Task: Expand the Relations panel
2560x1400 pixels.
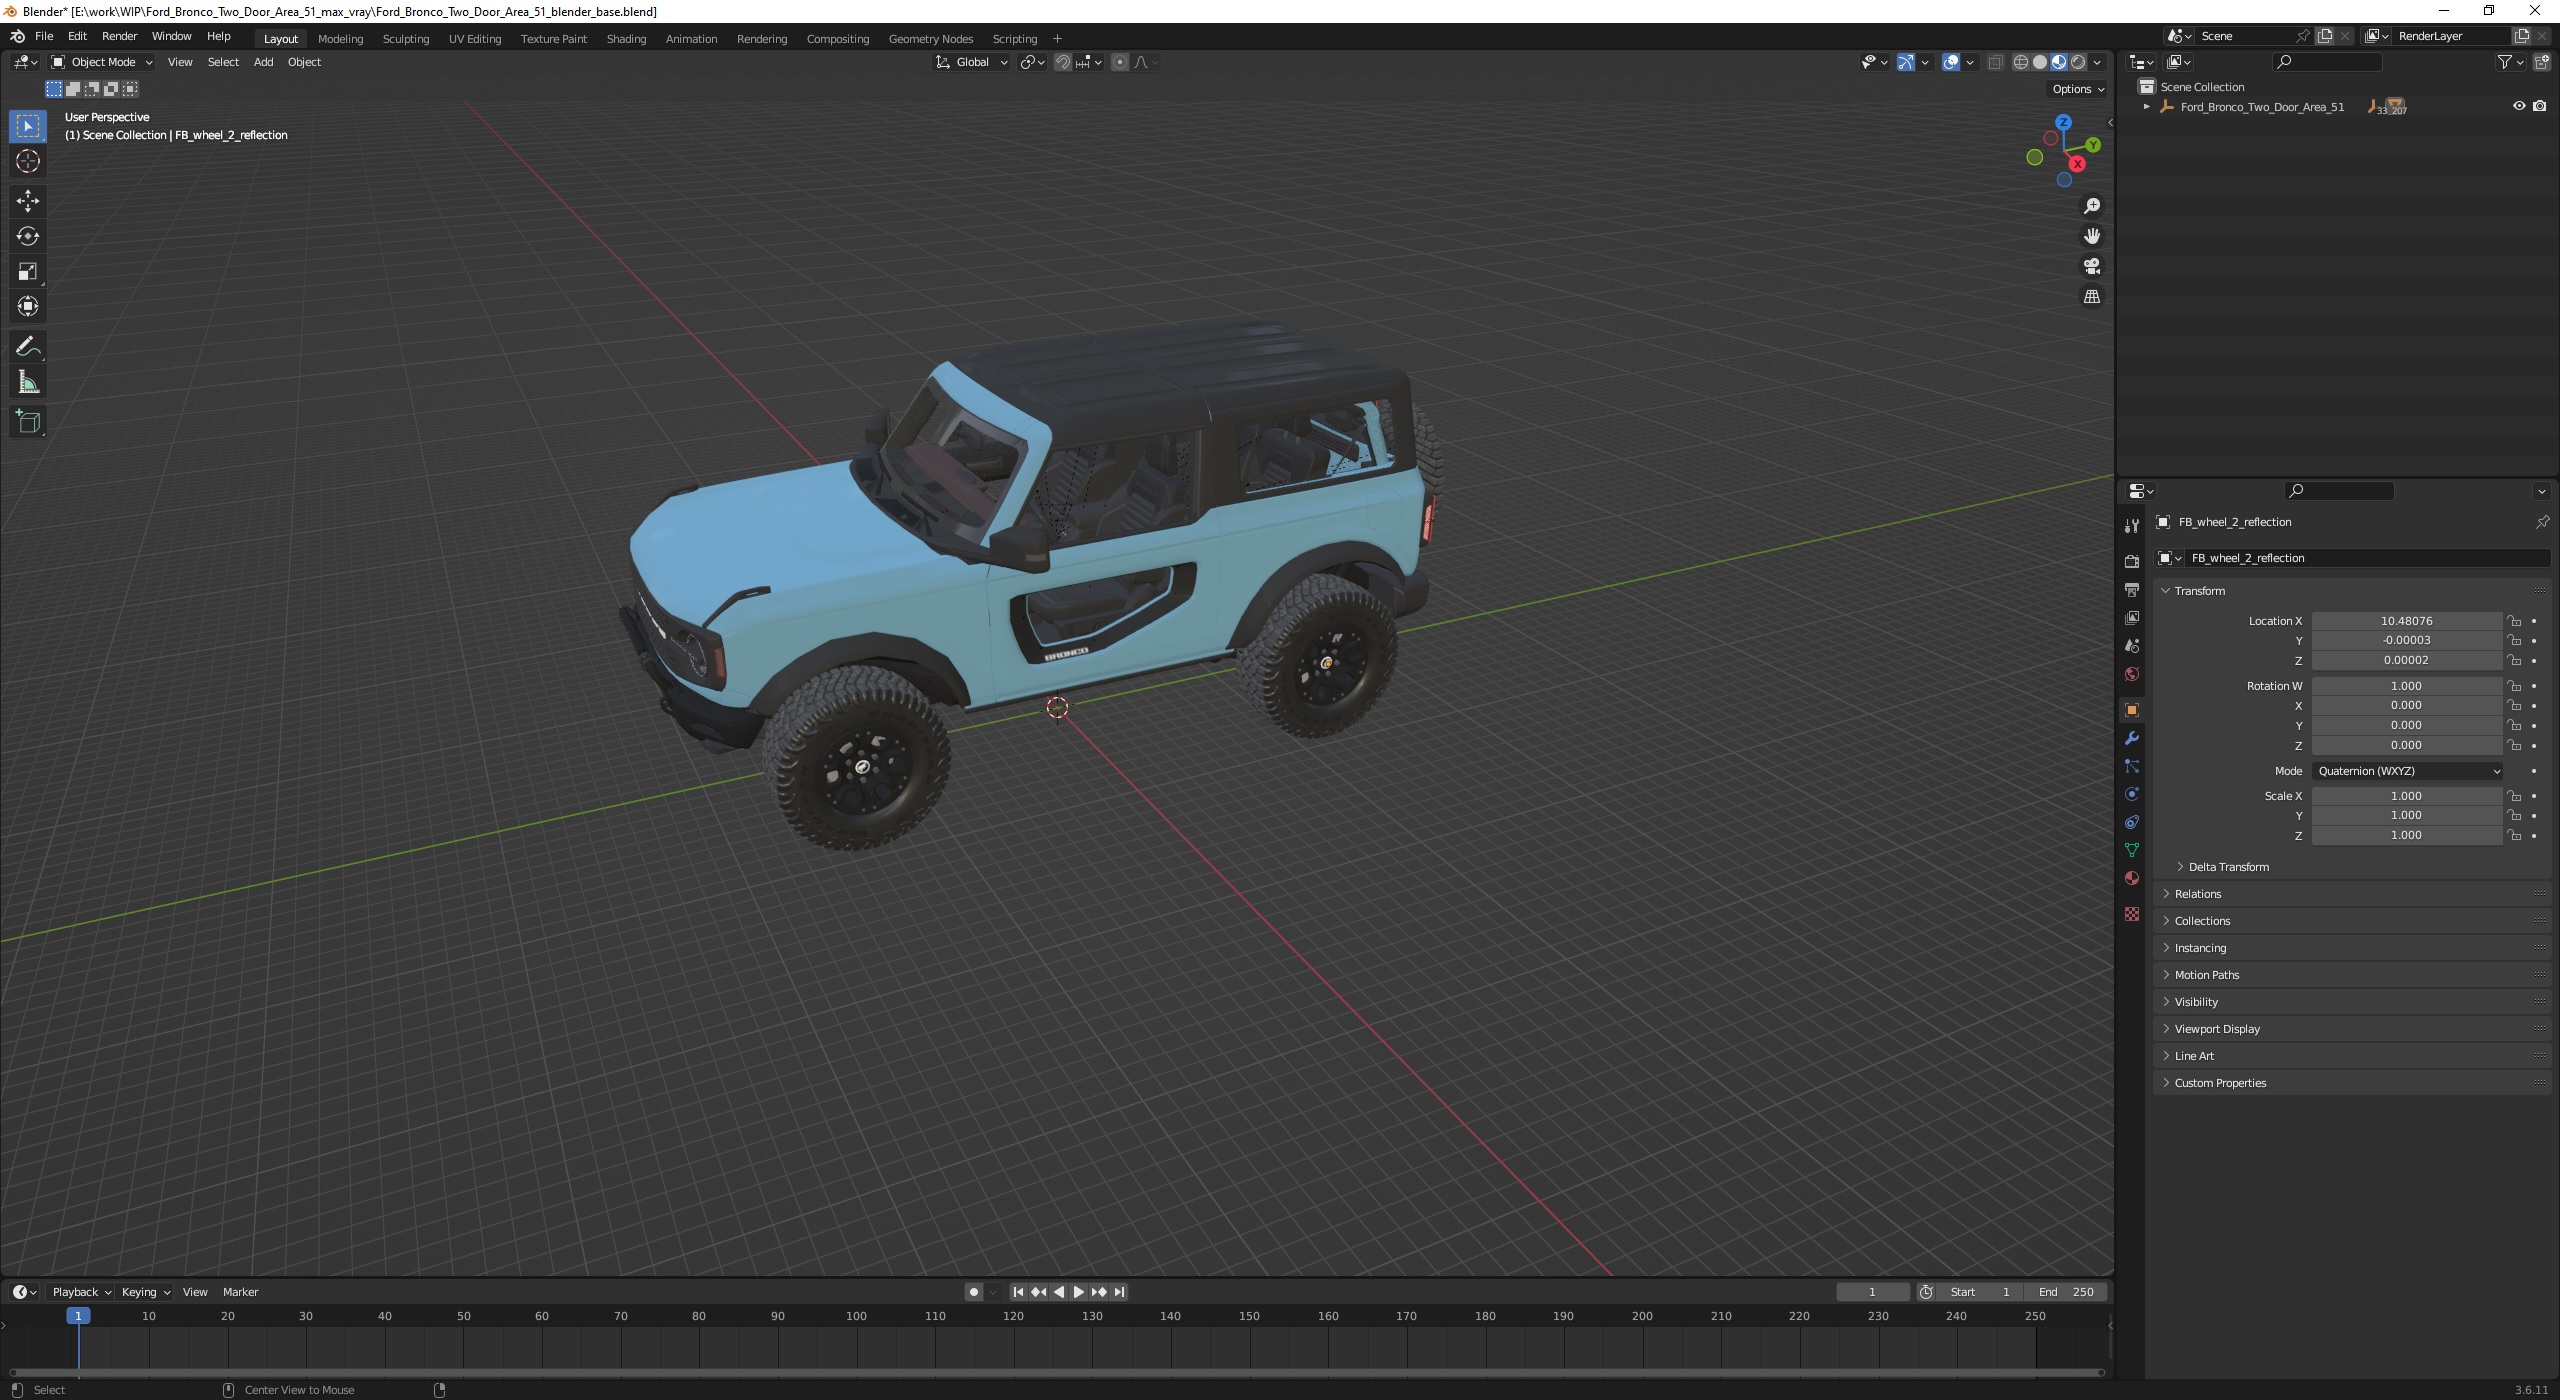Action: pos(2196,894)
